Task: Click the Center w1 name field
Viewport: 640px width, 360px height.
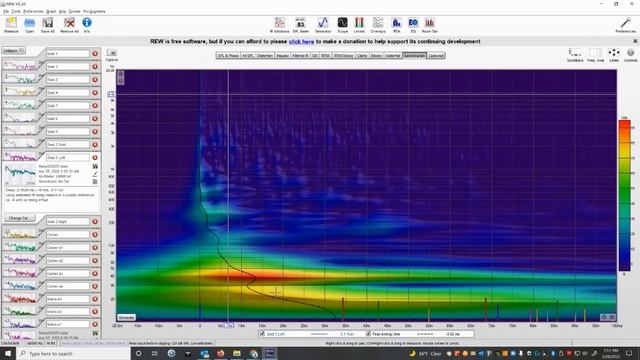Action: click(x=67, y=247)
